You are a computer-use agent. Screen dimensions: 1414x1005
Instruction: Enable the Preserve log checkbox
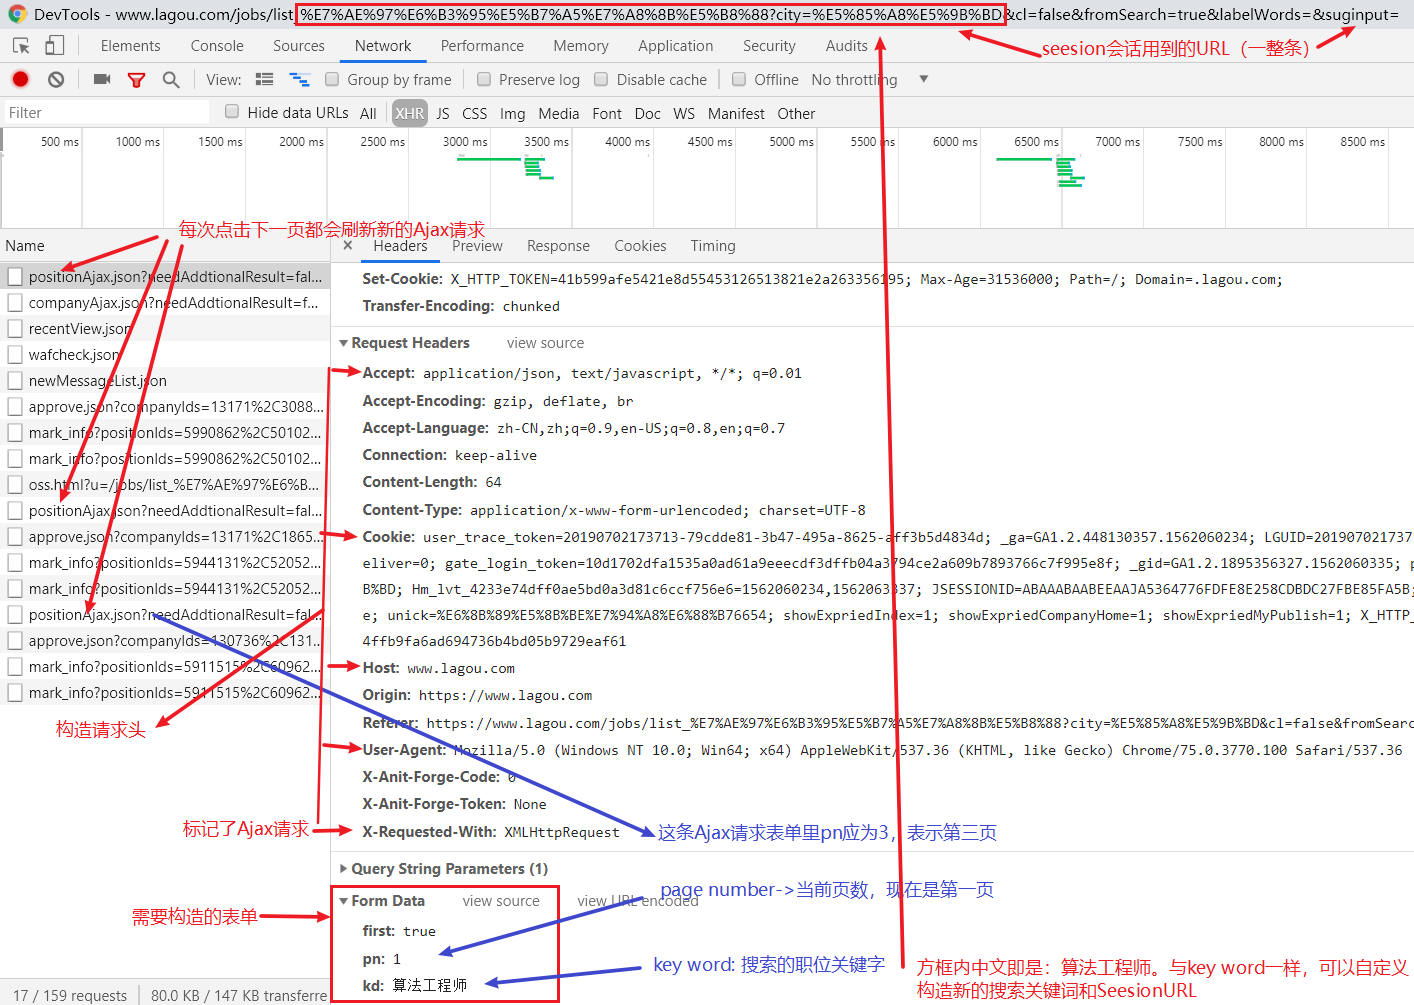click(484, 79)
